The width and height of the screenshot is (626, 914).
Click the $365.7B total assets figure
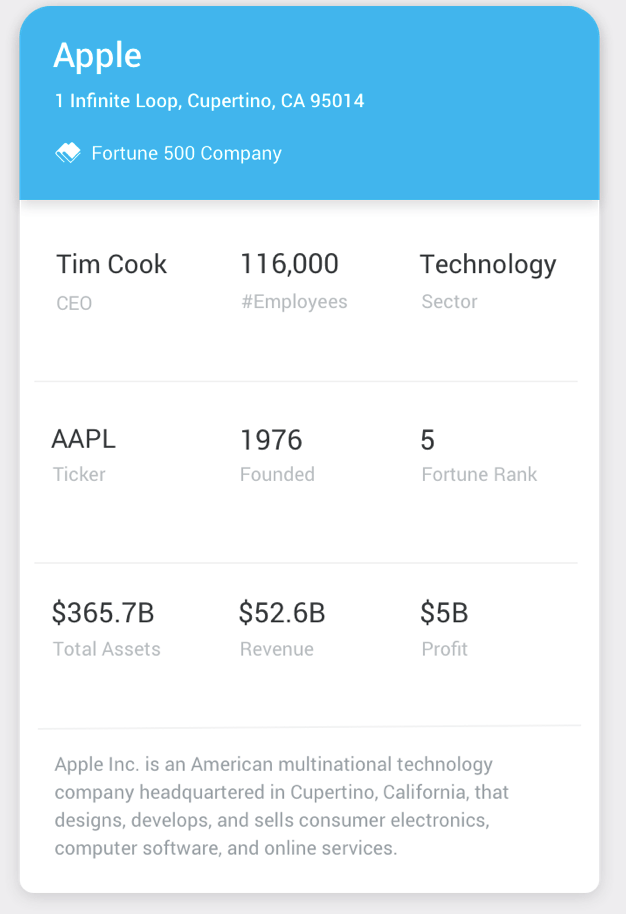click(x=103, y=612)
